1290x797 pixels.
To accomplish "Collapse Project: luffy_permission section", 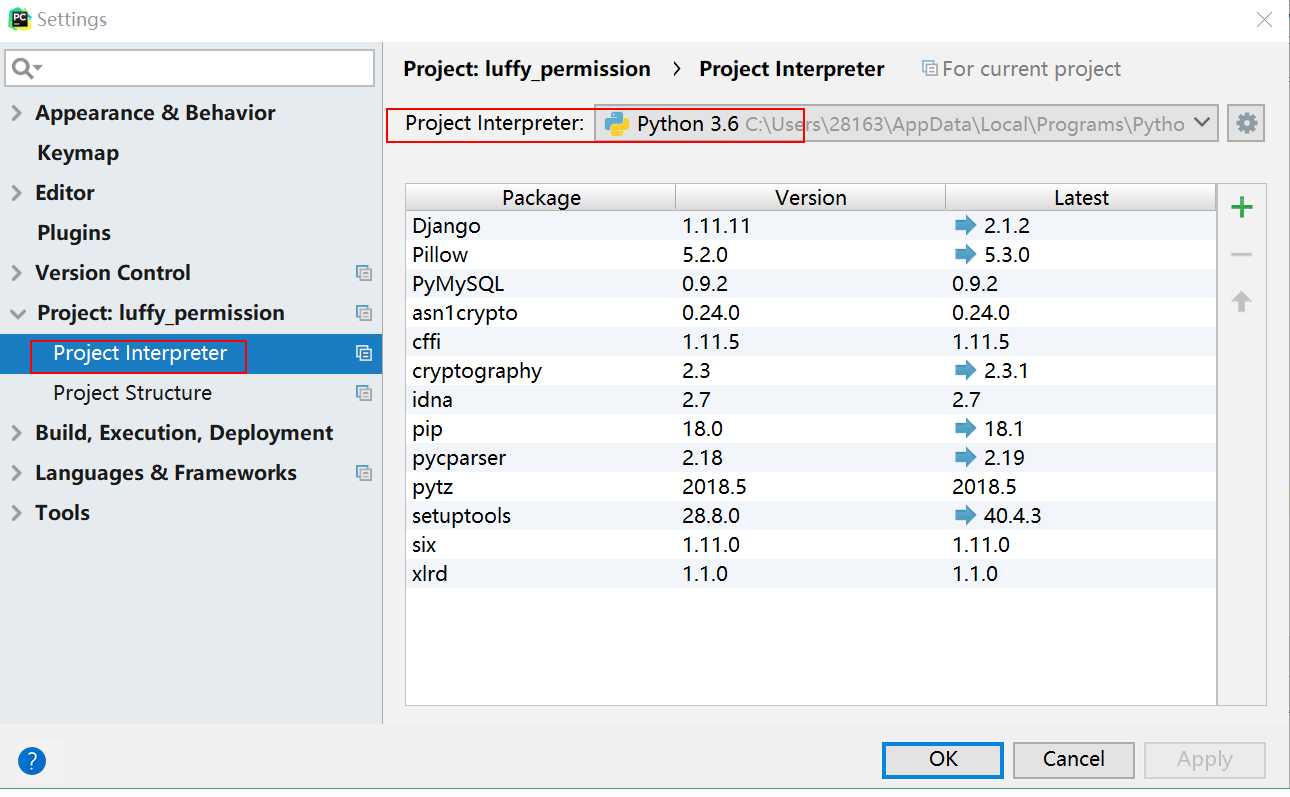I will click(x=17, y=313).
